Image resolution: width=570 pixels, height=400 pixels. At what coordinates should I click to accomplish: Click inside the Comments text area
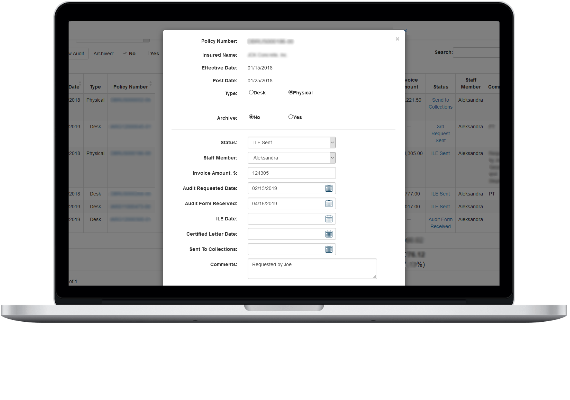(x=312, y=269)
